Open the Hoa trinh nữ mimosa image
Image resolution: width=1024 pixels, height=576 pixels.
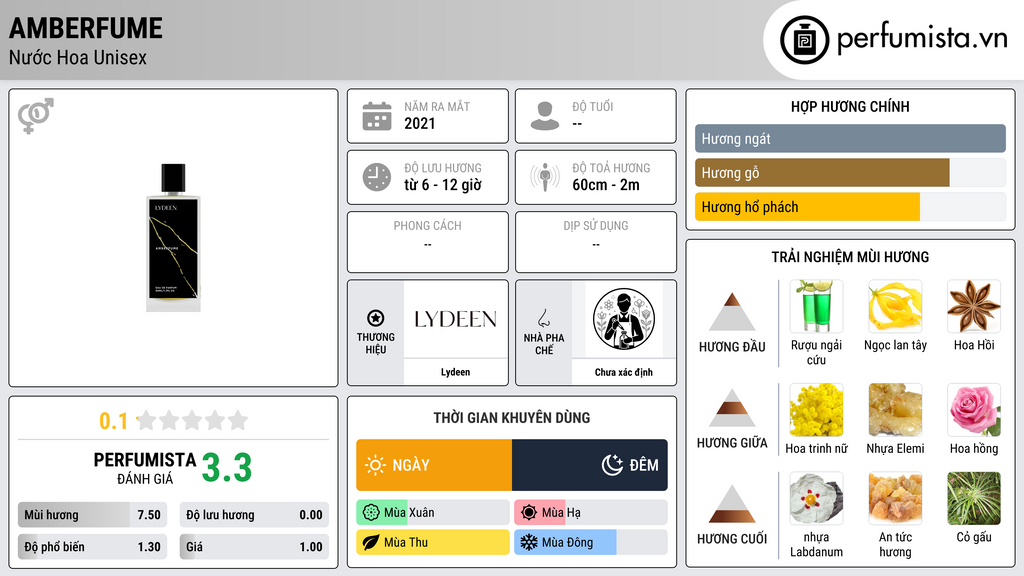click(816, 410)
